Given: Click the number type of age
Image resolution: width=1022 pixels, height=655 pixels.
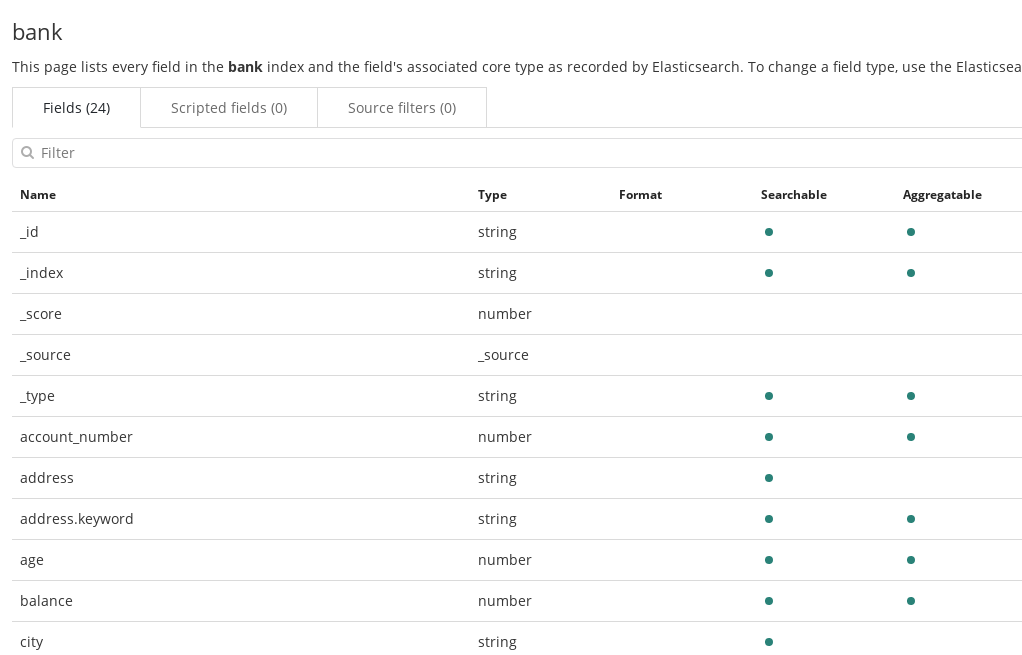Looking at the screenshot, I should 504,560.
